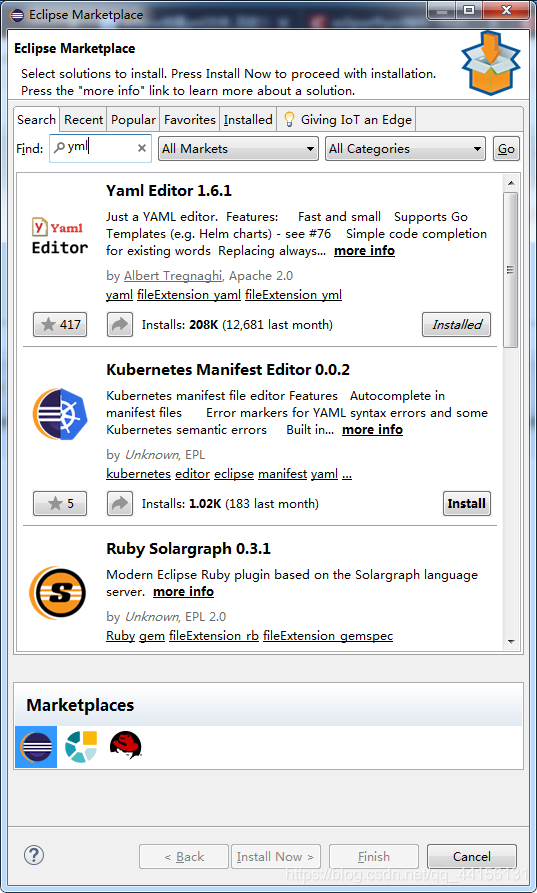Viewport: 537px width, 893px height.
Task: Click the fileExtension_rb tag
Action: tap(214, 636)
